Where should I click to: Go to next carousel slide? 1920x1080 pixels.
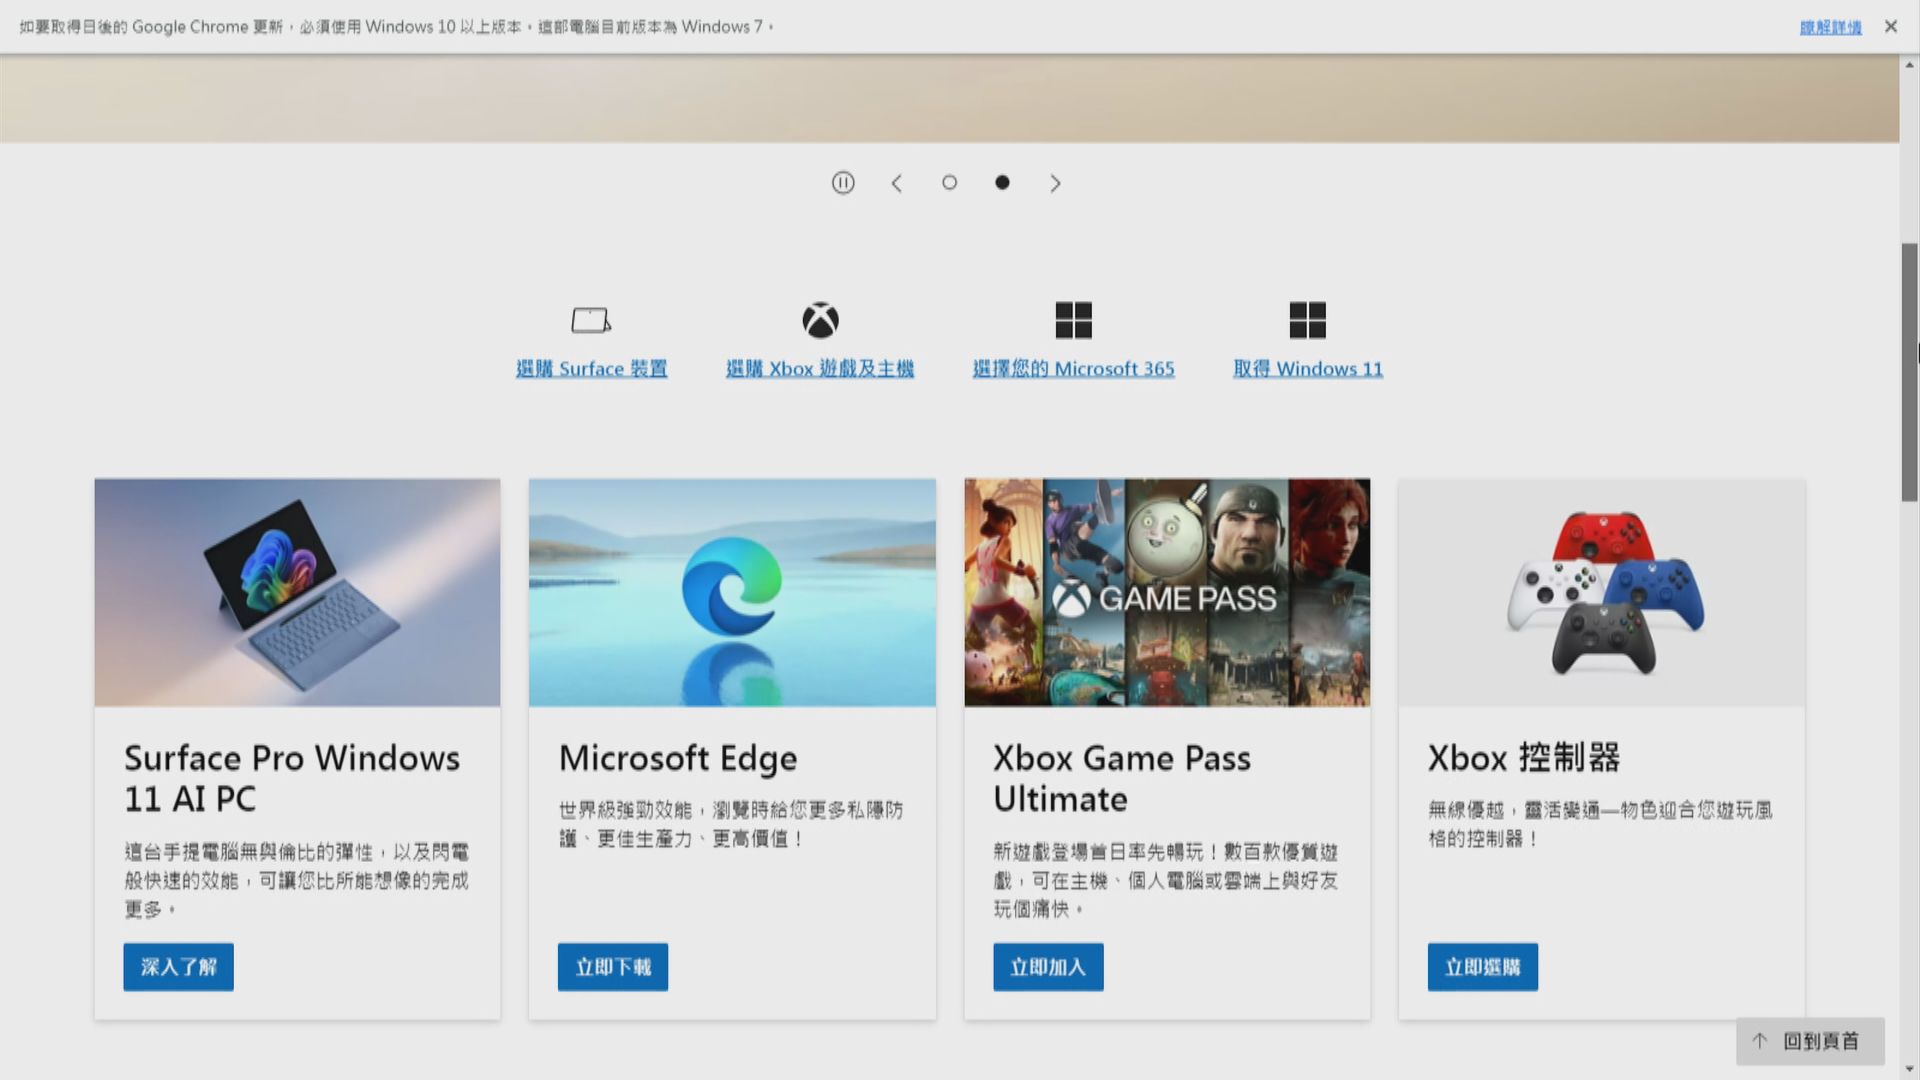pos(1055,183)
